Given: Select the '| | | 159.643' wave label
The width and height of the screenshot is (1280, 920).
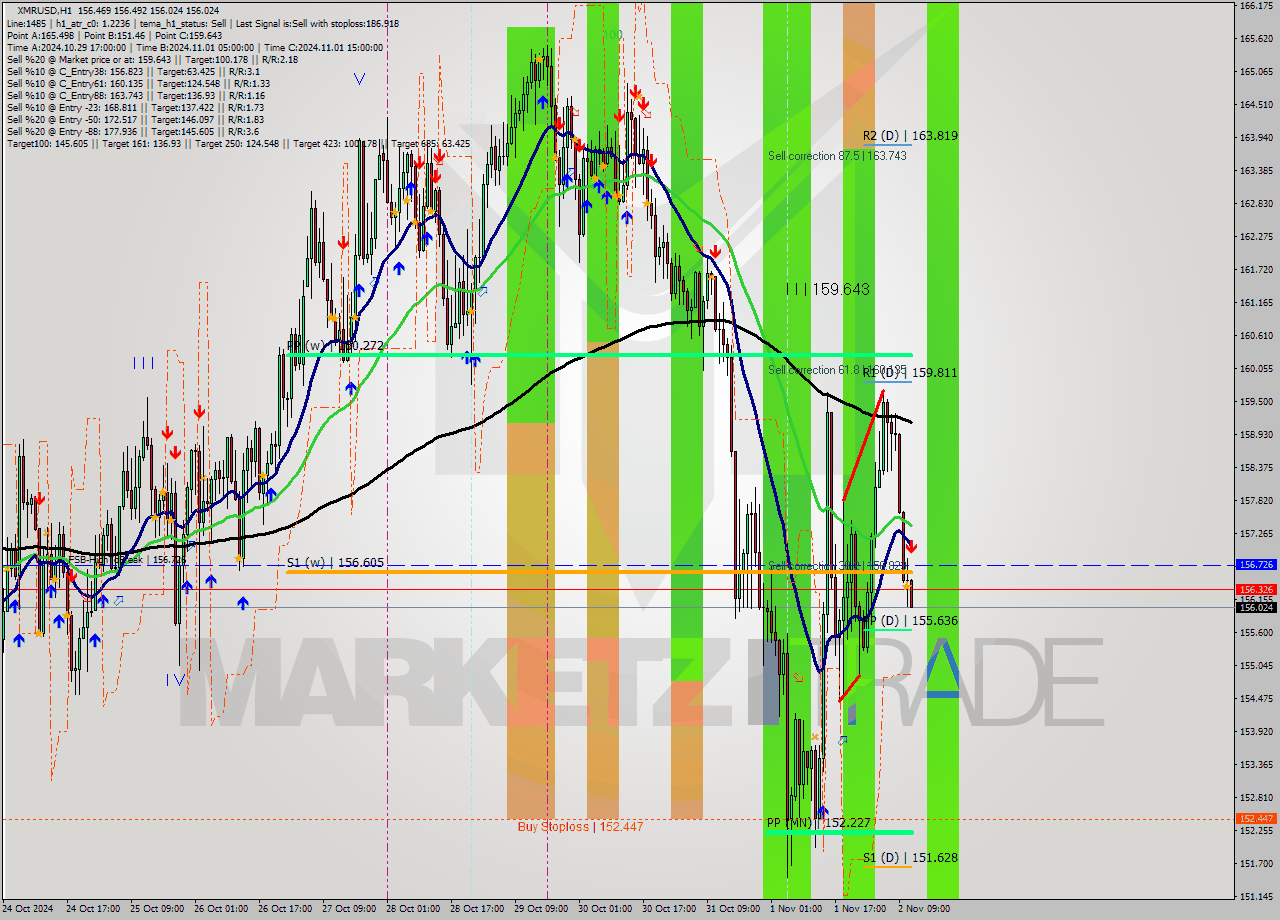Looking at the screenshot, I should click(827, 289).
